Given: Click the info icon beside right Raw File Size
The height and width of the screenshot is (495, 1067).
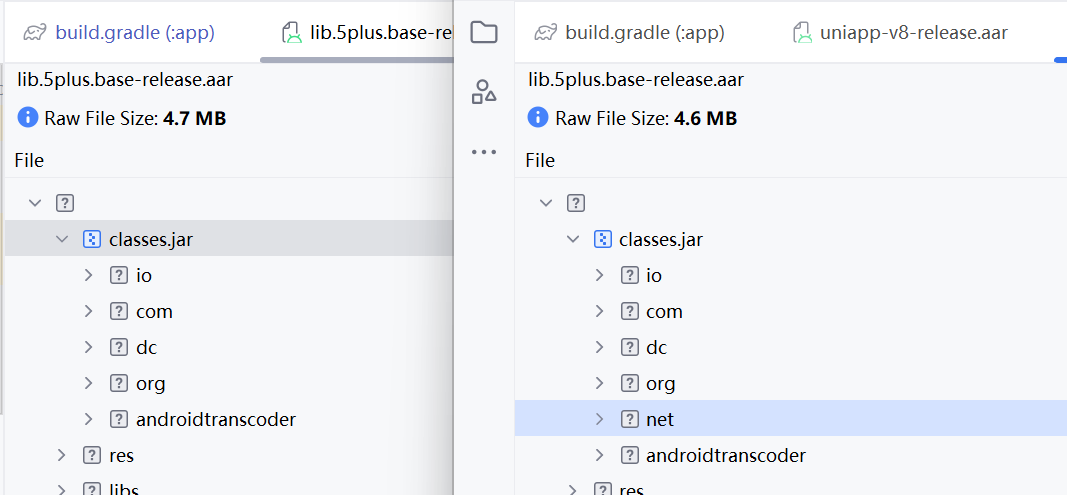Looking at the screenshot, I should click(x=538, y=118).
